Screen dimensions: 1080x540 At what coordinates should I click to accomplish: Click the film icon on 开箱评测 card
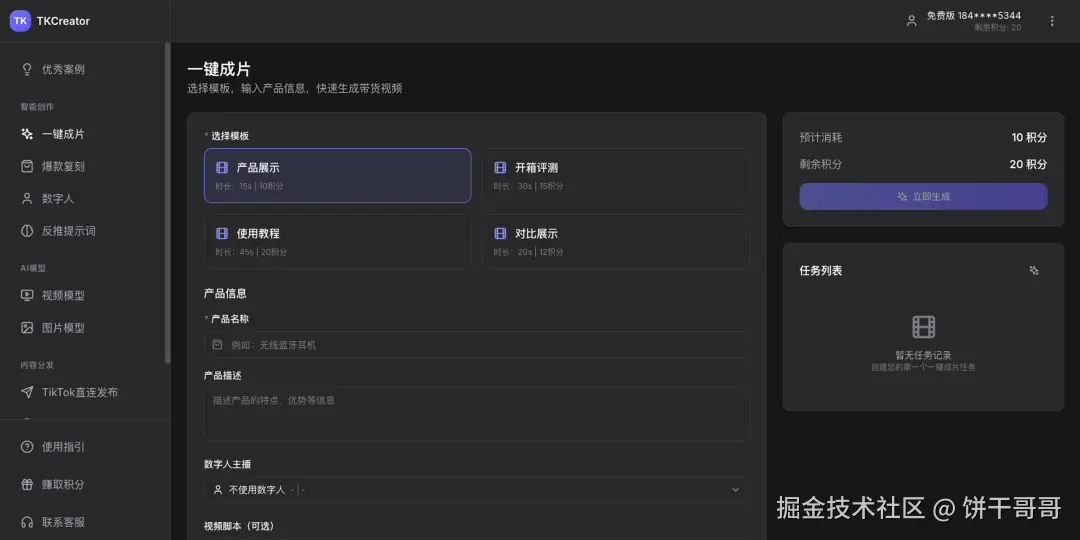pos(500,167)
